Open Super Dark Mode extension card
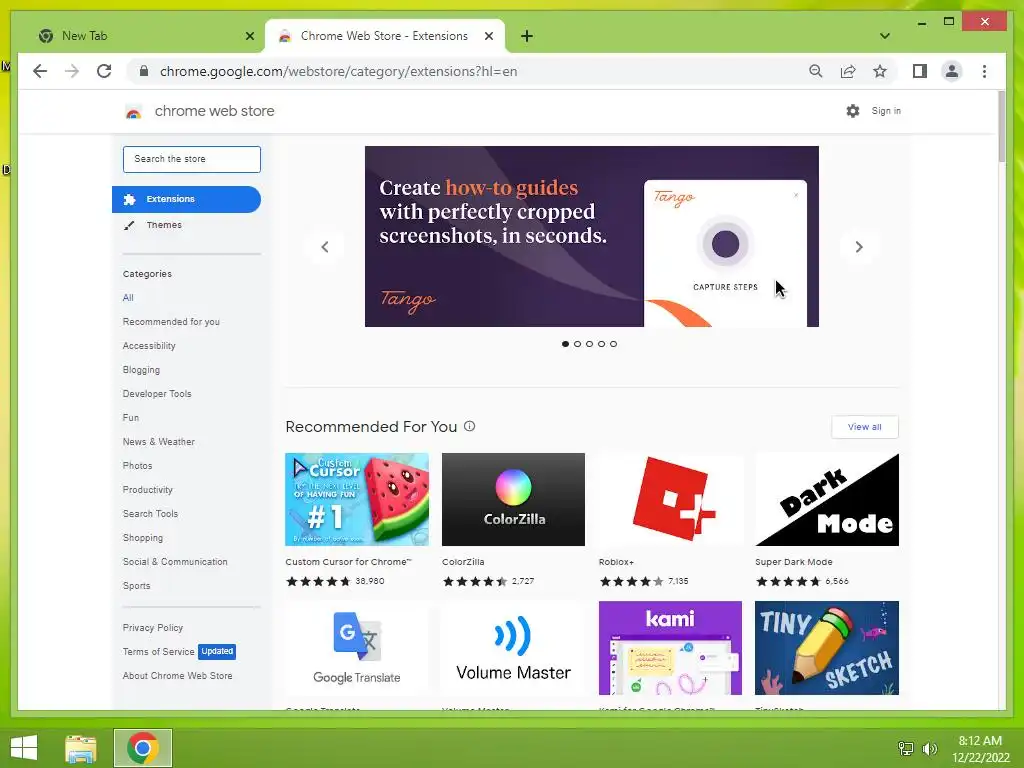 coord(827,520)
